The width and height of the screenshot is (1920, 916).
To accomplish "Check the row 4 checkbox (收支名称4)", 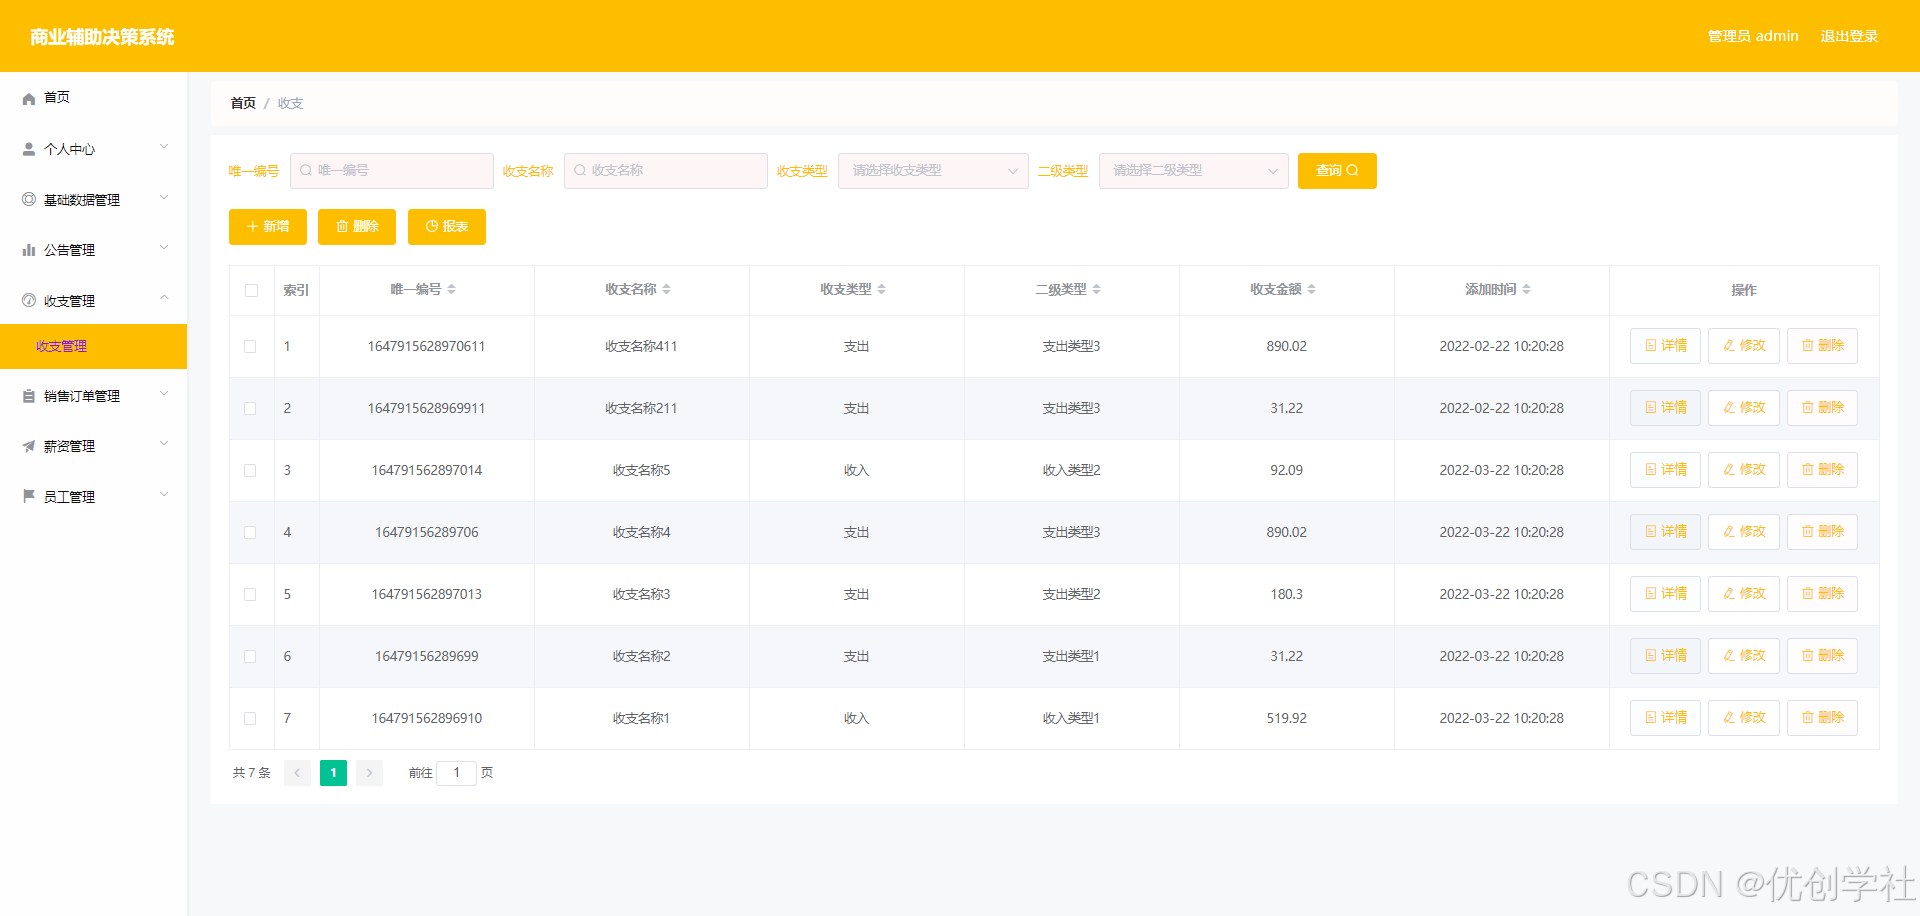I will (250, 532).
